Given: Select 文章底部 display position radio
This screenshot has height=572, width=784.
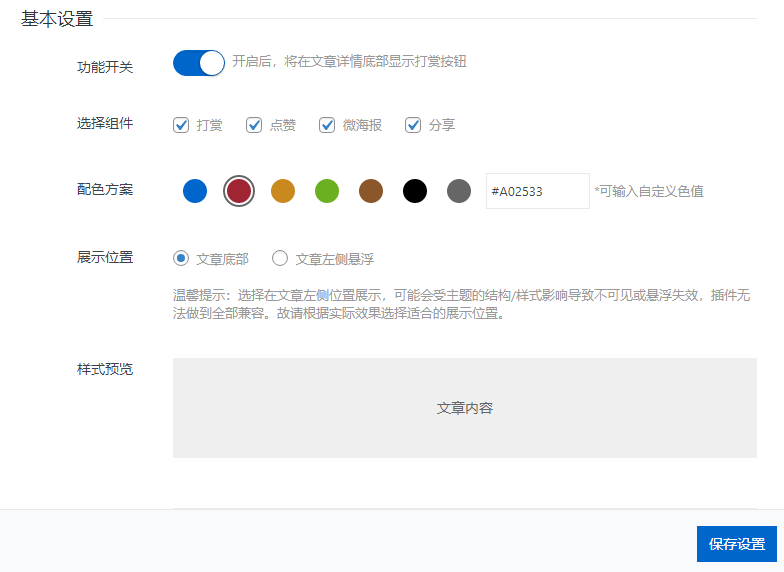Looking at the screenshot, I should pos(181,258).
